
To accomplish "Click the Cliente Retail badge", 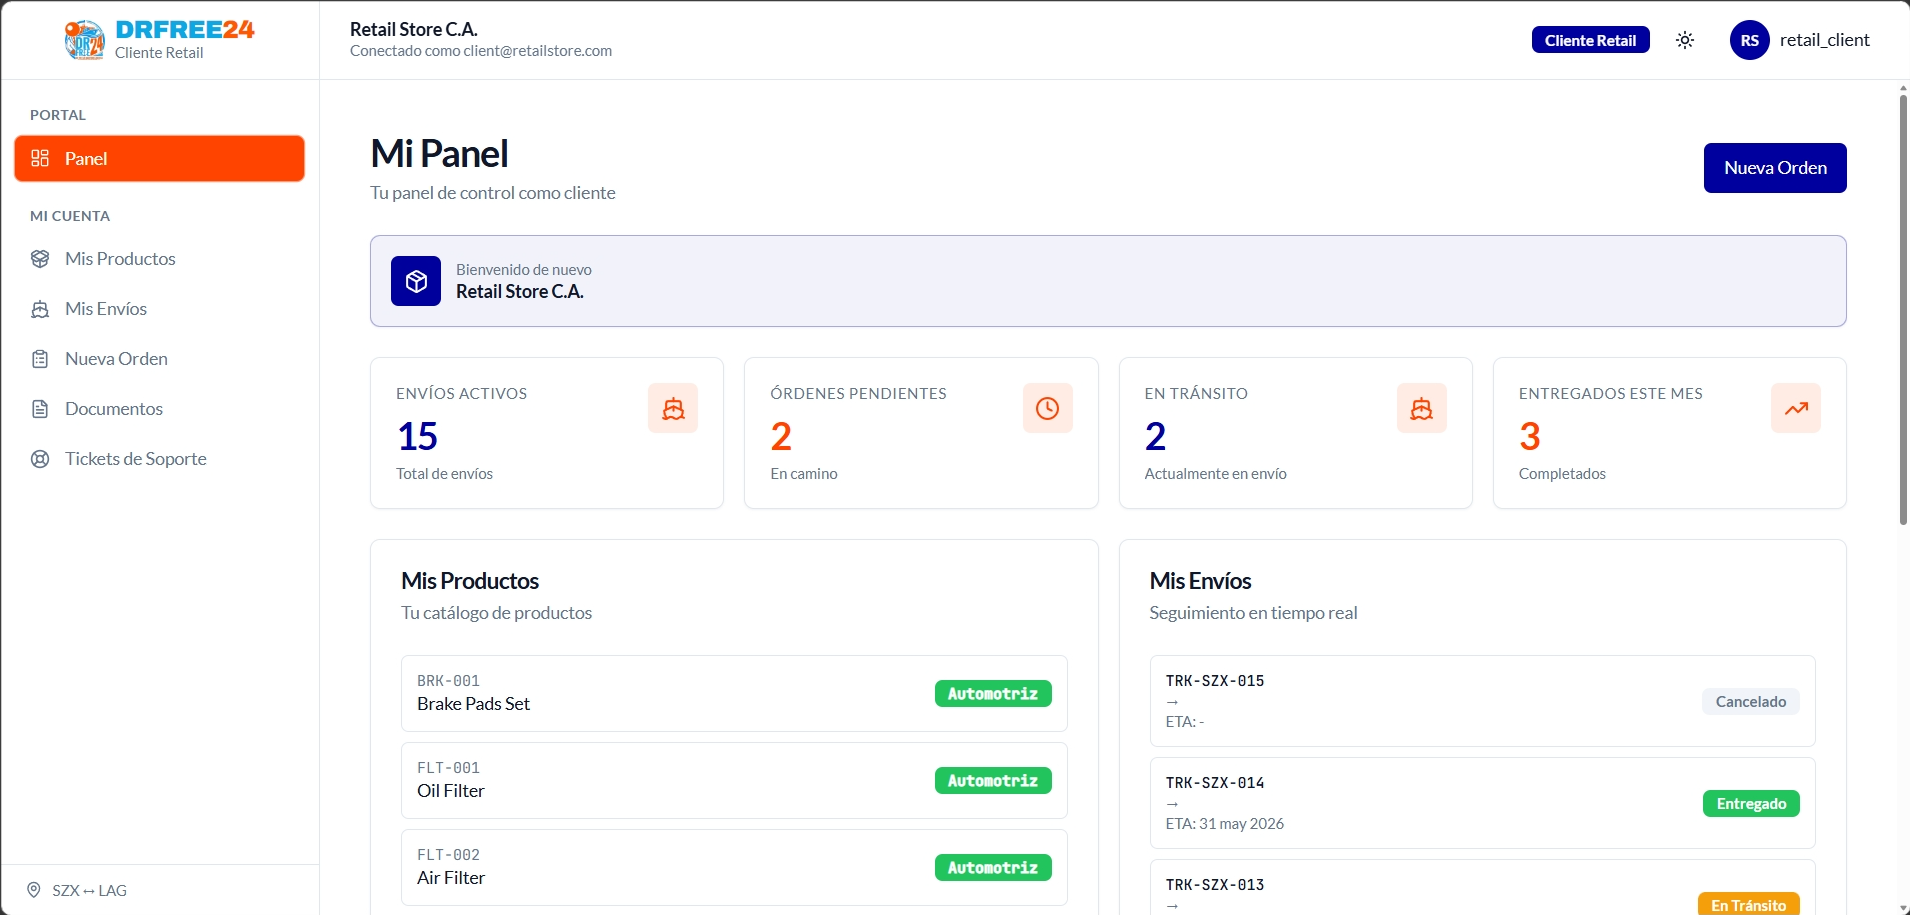I will (1590, 40).
